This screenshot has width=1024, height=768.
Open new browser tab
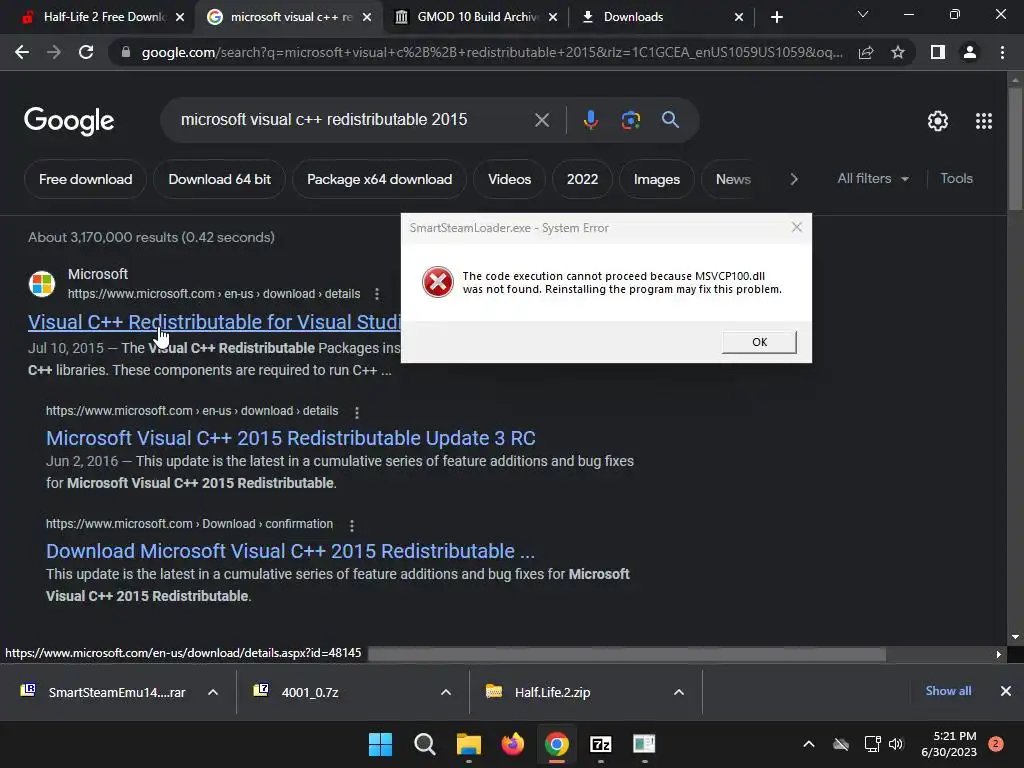(776, 17)
